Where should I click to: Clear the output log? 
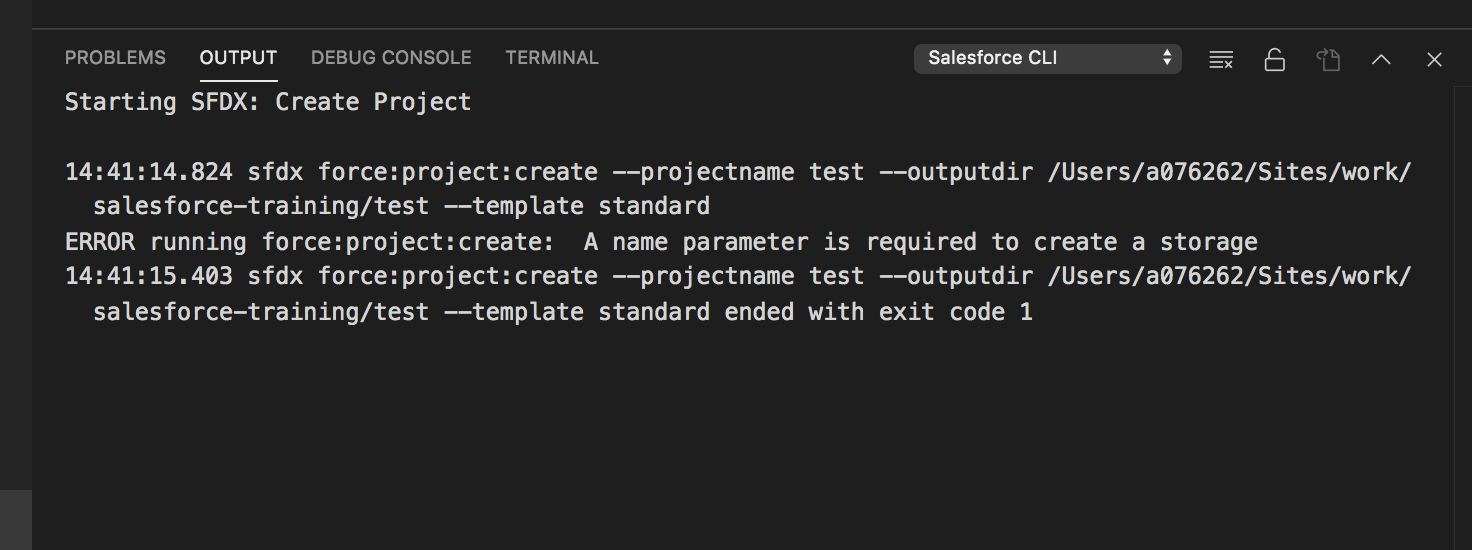pos(1220,59)
